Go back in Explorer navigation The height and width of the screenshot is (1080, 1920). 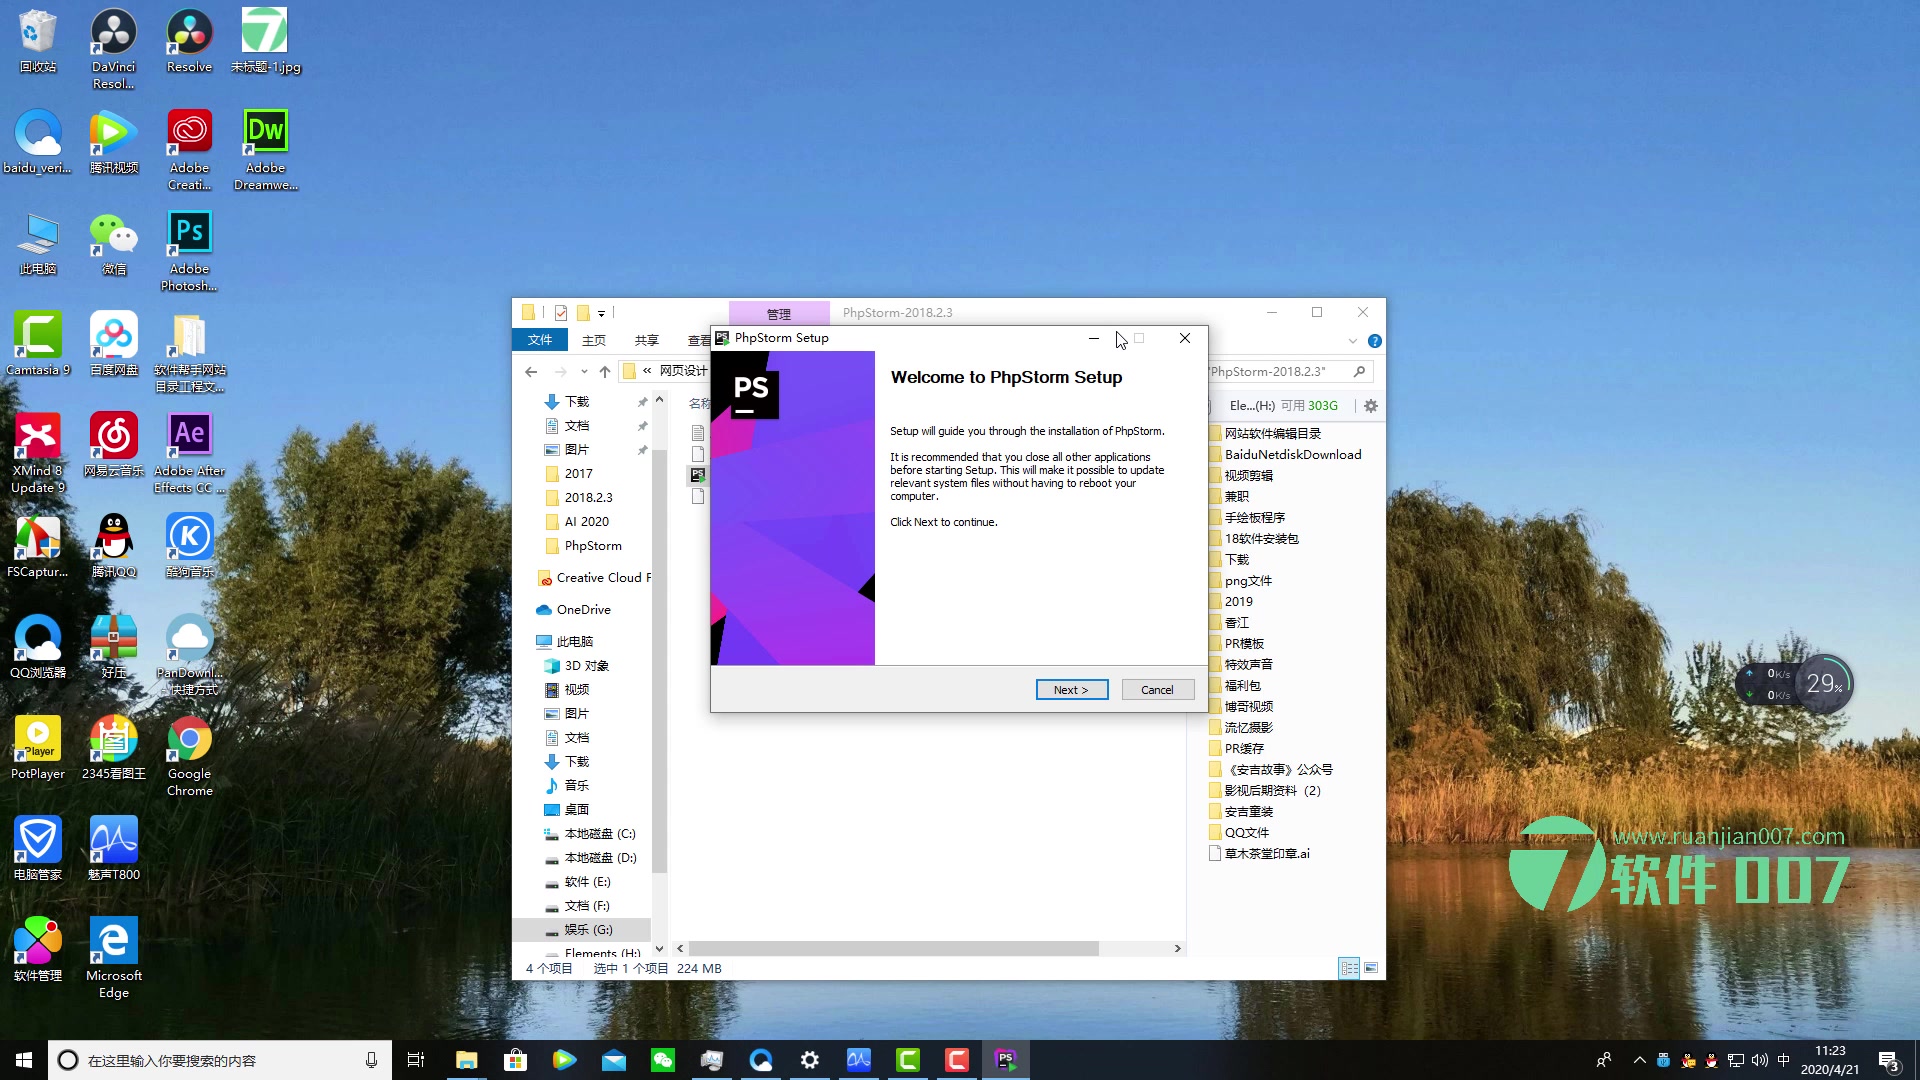click(x=531, y=372)
